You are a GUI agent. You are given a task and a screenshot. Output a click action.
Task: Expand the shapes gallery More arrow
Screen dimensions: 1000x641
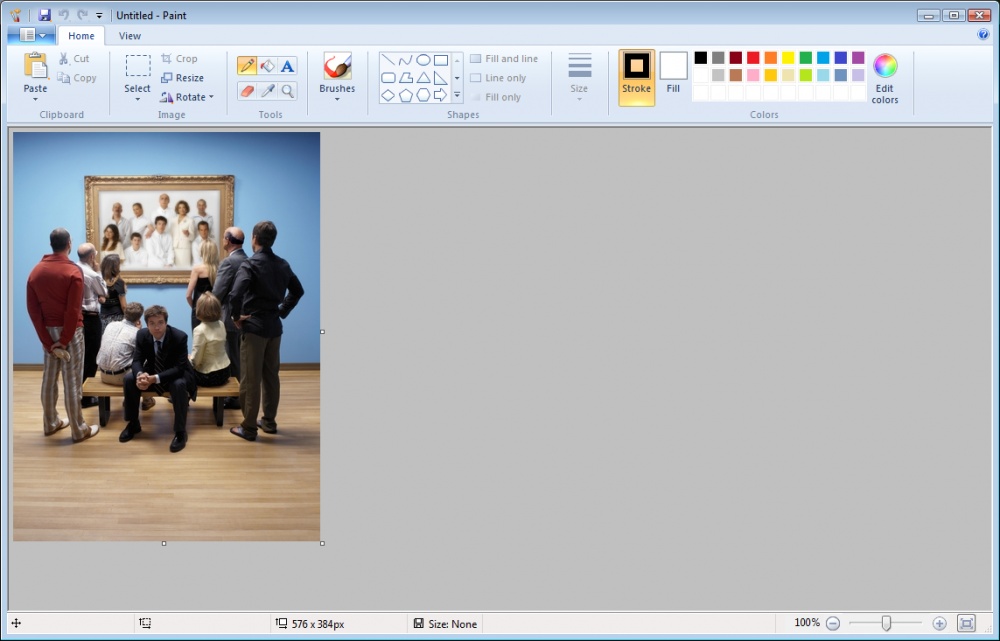[457, 95]
